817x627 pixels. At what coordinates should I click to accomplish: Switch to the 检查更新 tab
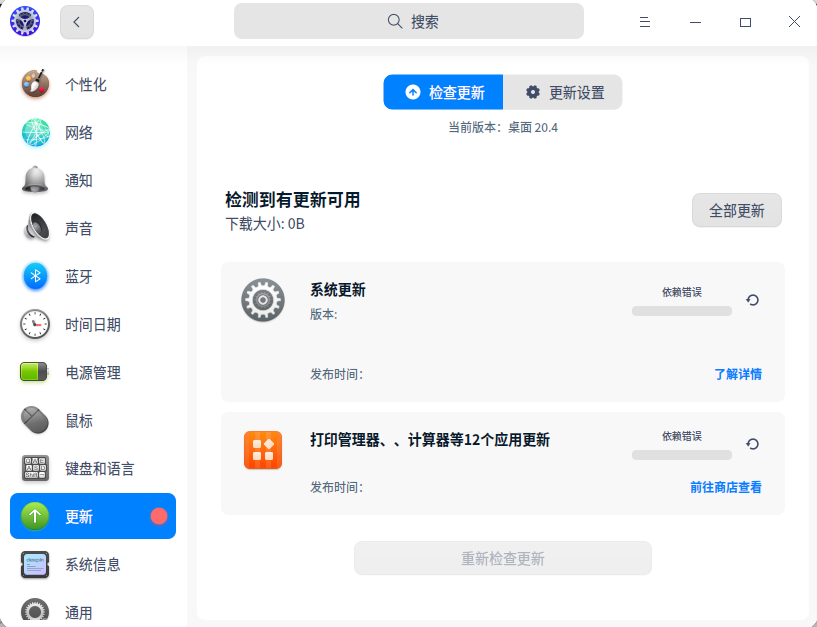pos(443,92)
